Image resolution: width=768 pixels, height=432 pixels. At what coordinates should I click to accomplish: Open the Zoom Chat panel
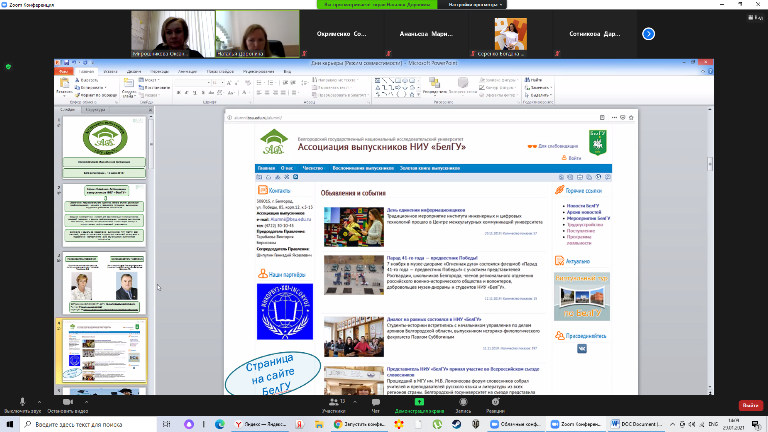[x=376, y=405]
